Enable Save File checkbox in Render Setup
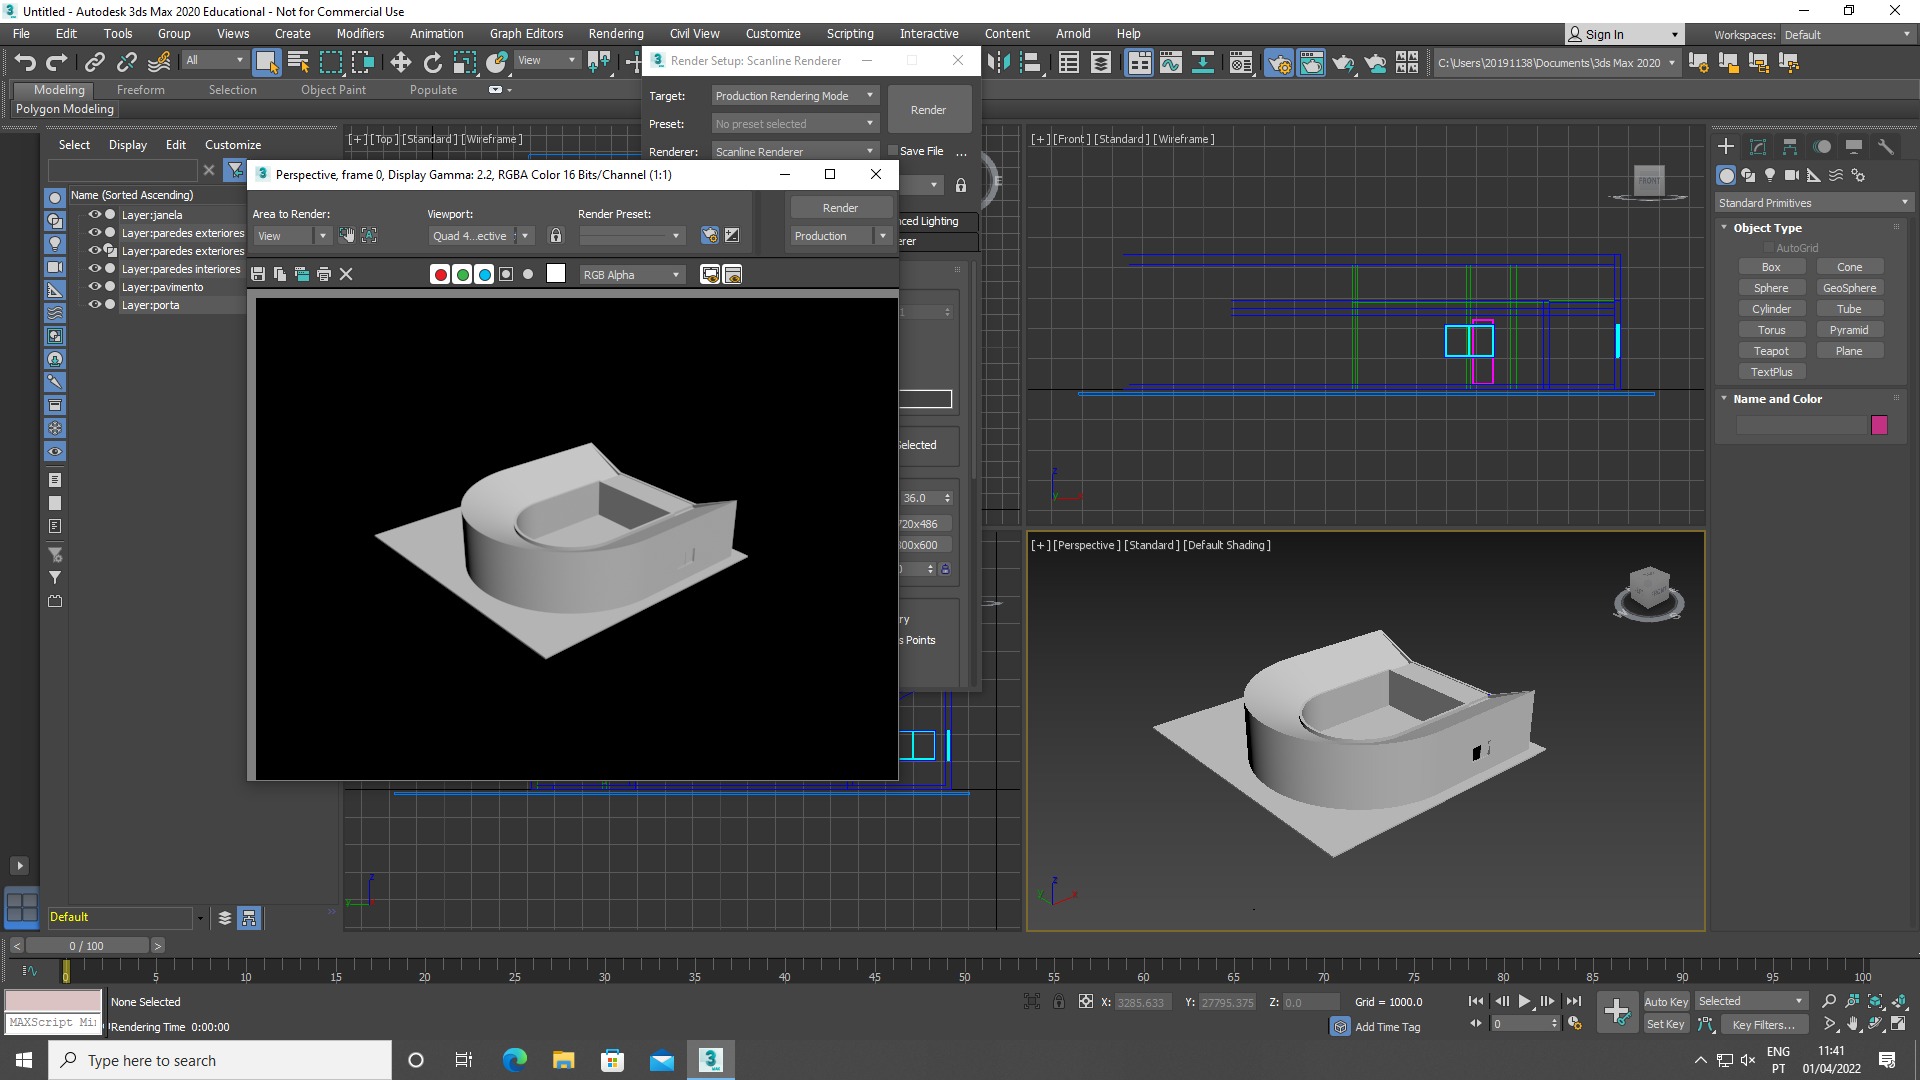Viewport: 1920px width, 1080px height. click(x=892, y=151)
